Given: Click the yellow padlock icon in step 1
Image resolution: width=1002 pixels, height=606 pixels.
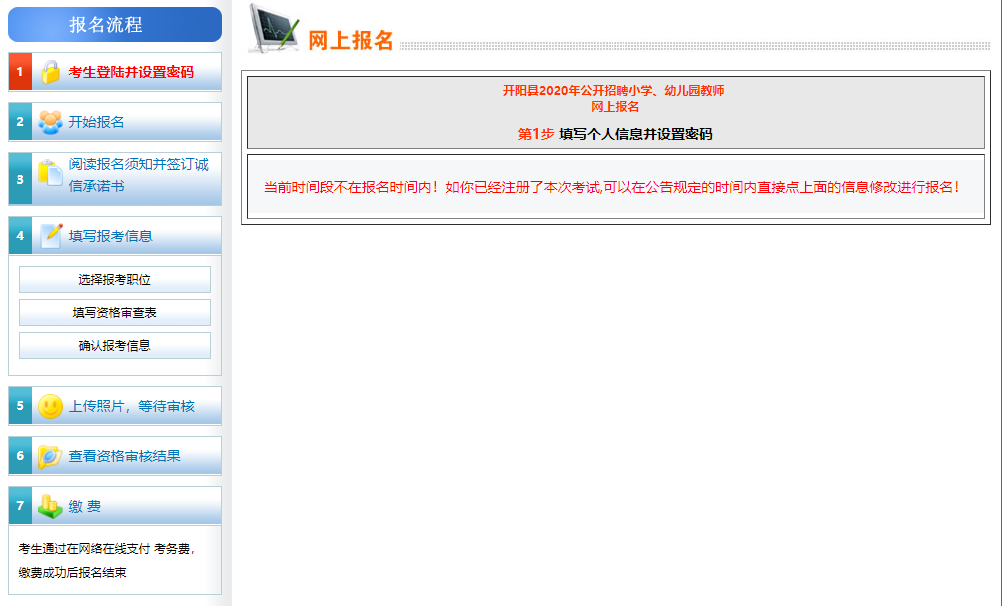Looking at the screenshot, I should pyautogui.click(x=50, y=72).
